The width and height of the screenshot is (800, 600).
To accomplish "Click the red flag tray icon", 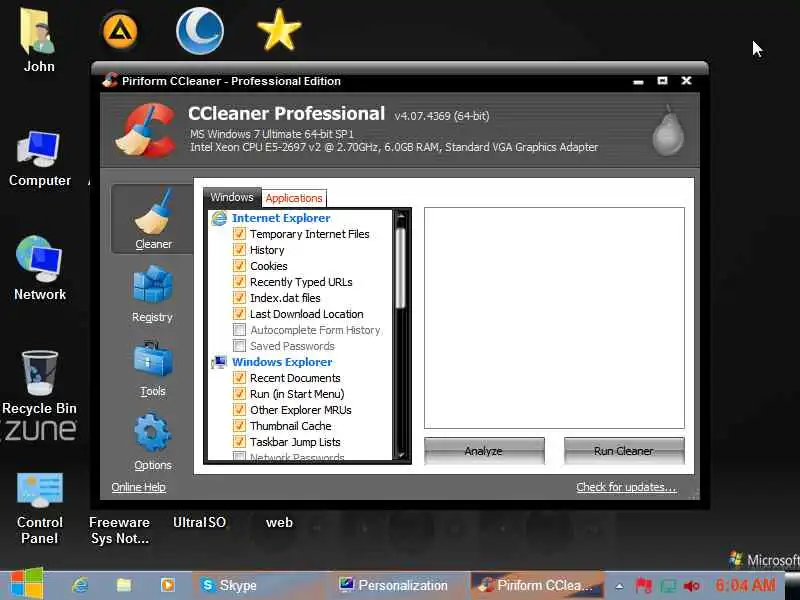I will pyautogui.click(x=643, y=585).
